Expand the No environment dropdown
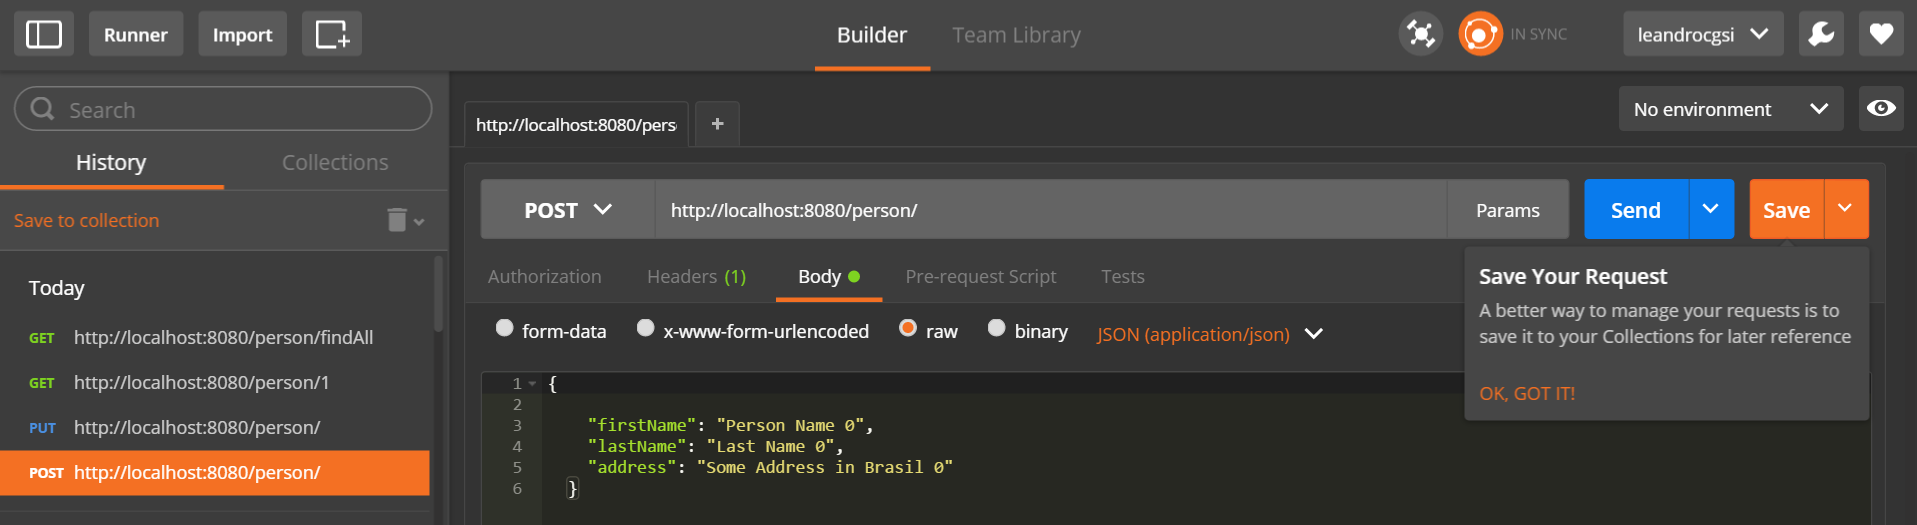This screenshot has height=525, width=1917. 1730,109
